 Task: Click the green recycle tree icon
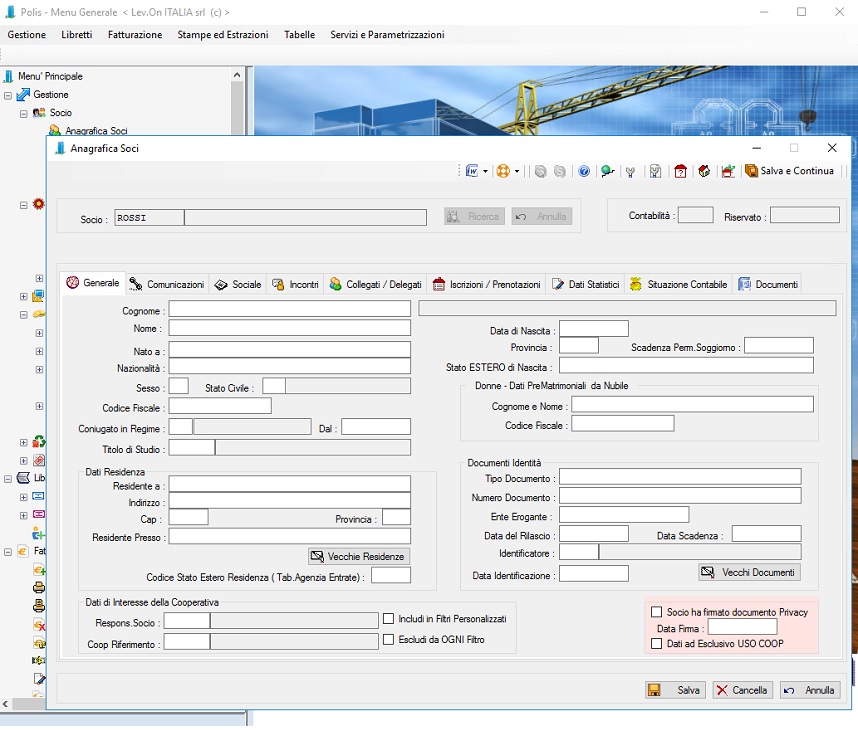click(x=39, y=442)
